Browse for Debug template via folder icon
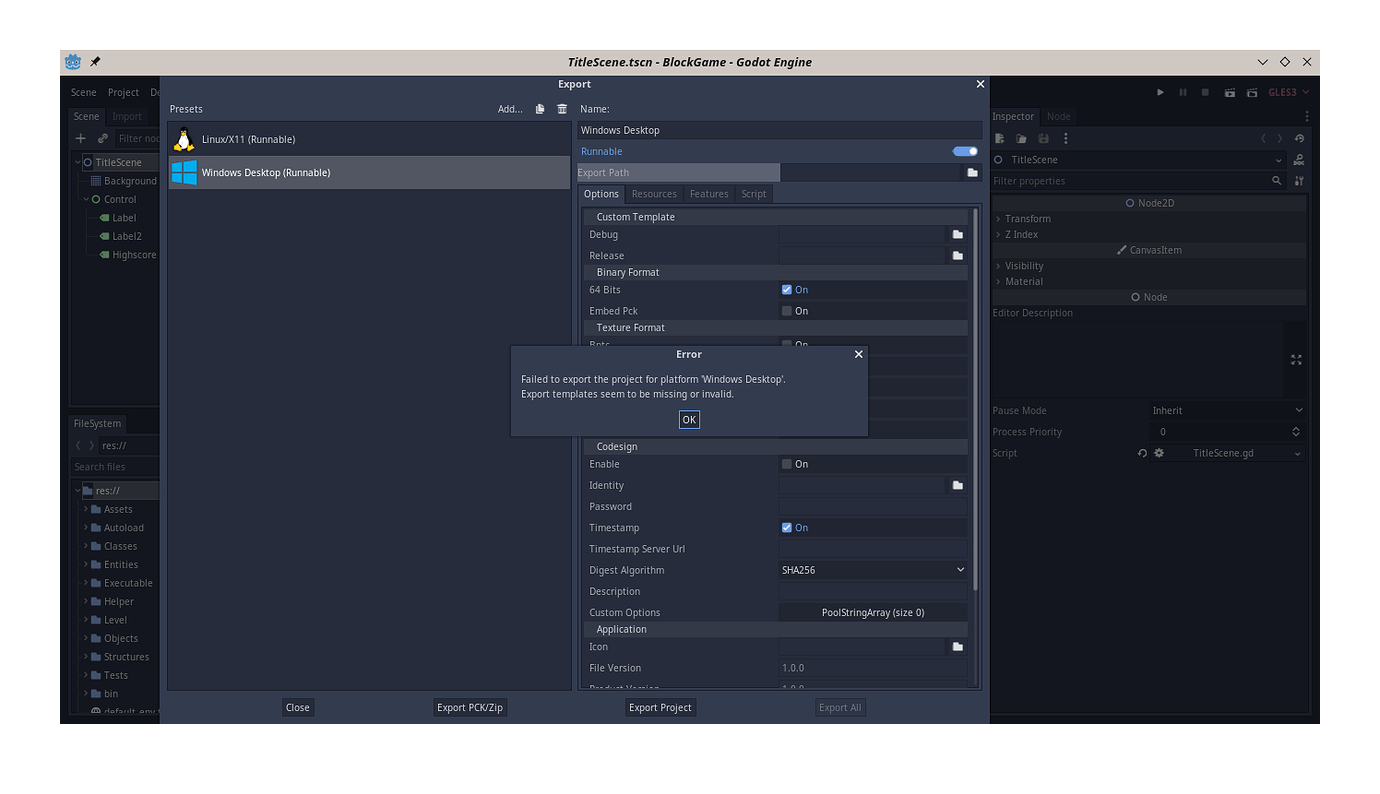This screenshot has height=794, width=1380. tap(957, 234)
